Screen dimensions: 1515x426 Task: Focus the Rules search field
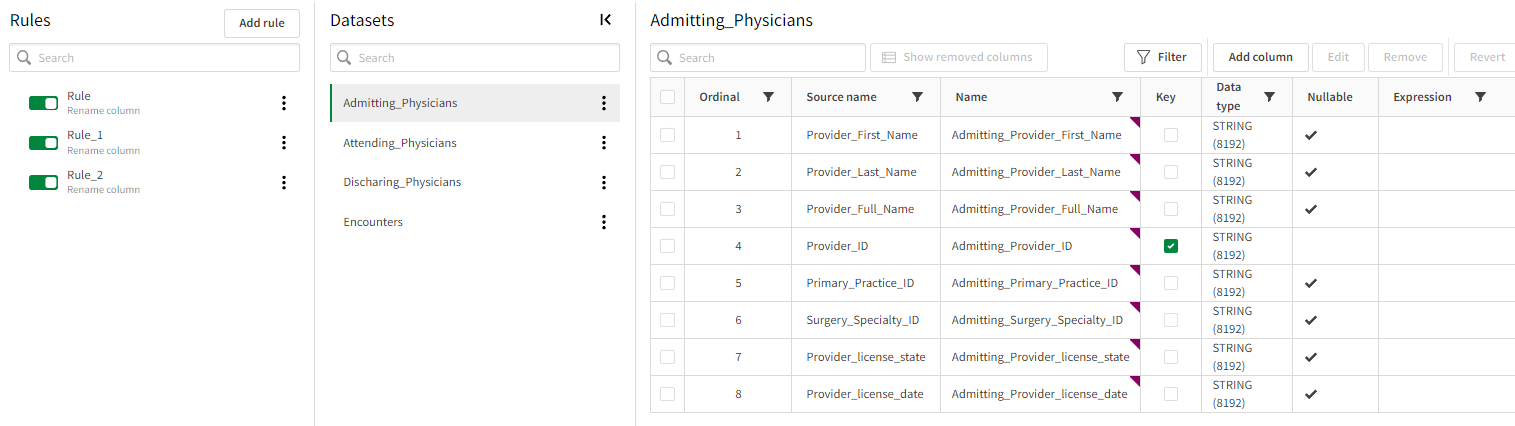(155, 58)
